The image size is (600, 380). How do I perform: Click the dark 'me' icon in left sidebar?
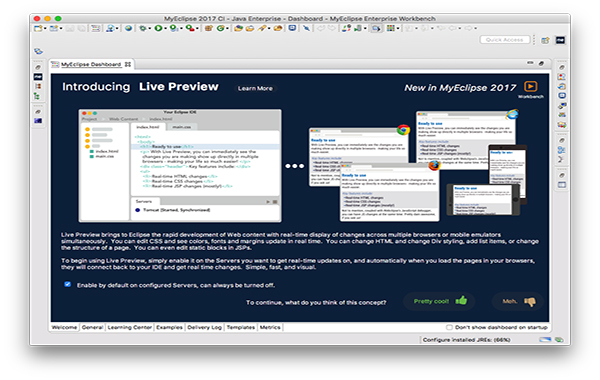pyautogui.click(x=38, y=77)
